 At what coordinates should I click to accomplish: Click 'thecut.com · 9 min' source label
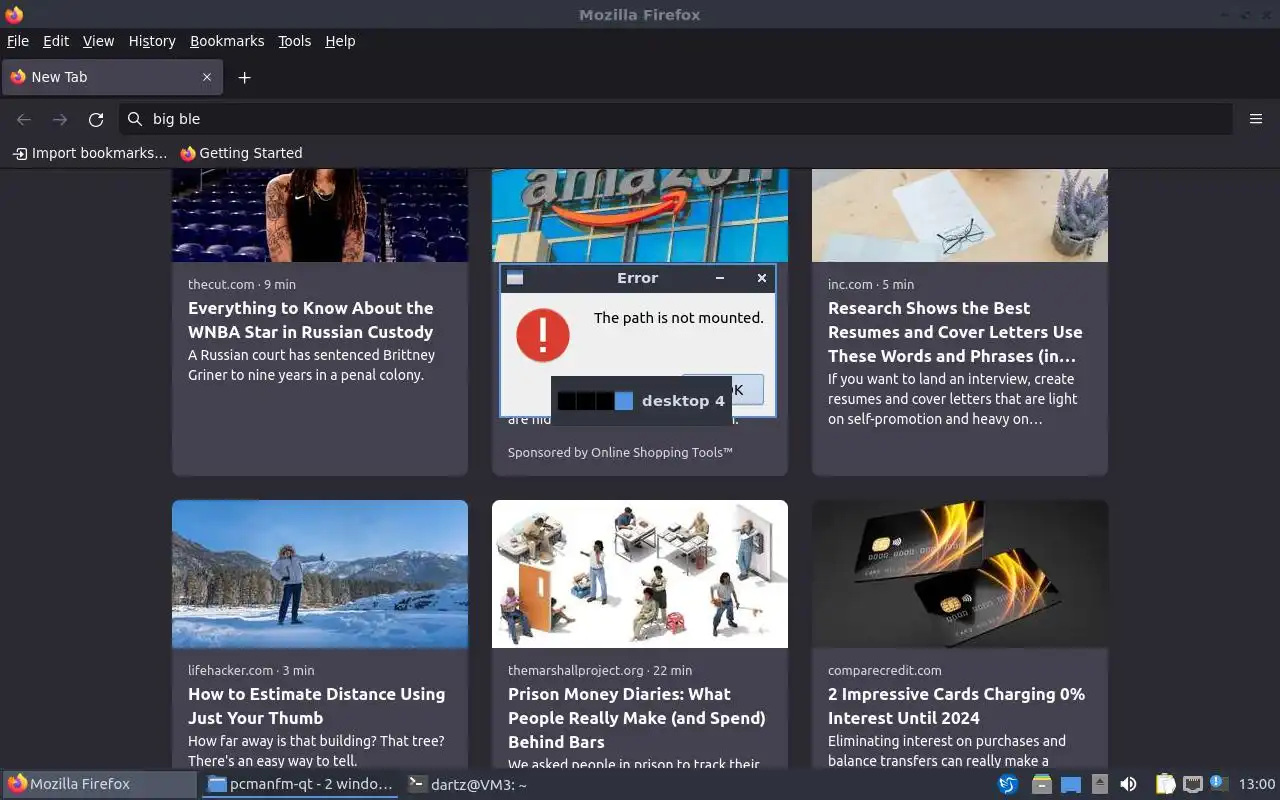(x=242, y=284)
